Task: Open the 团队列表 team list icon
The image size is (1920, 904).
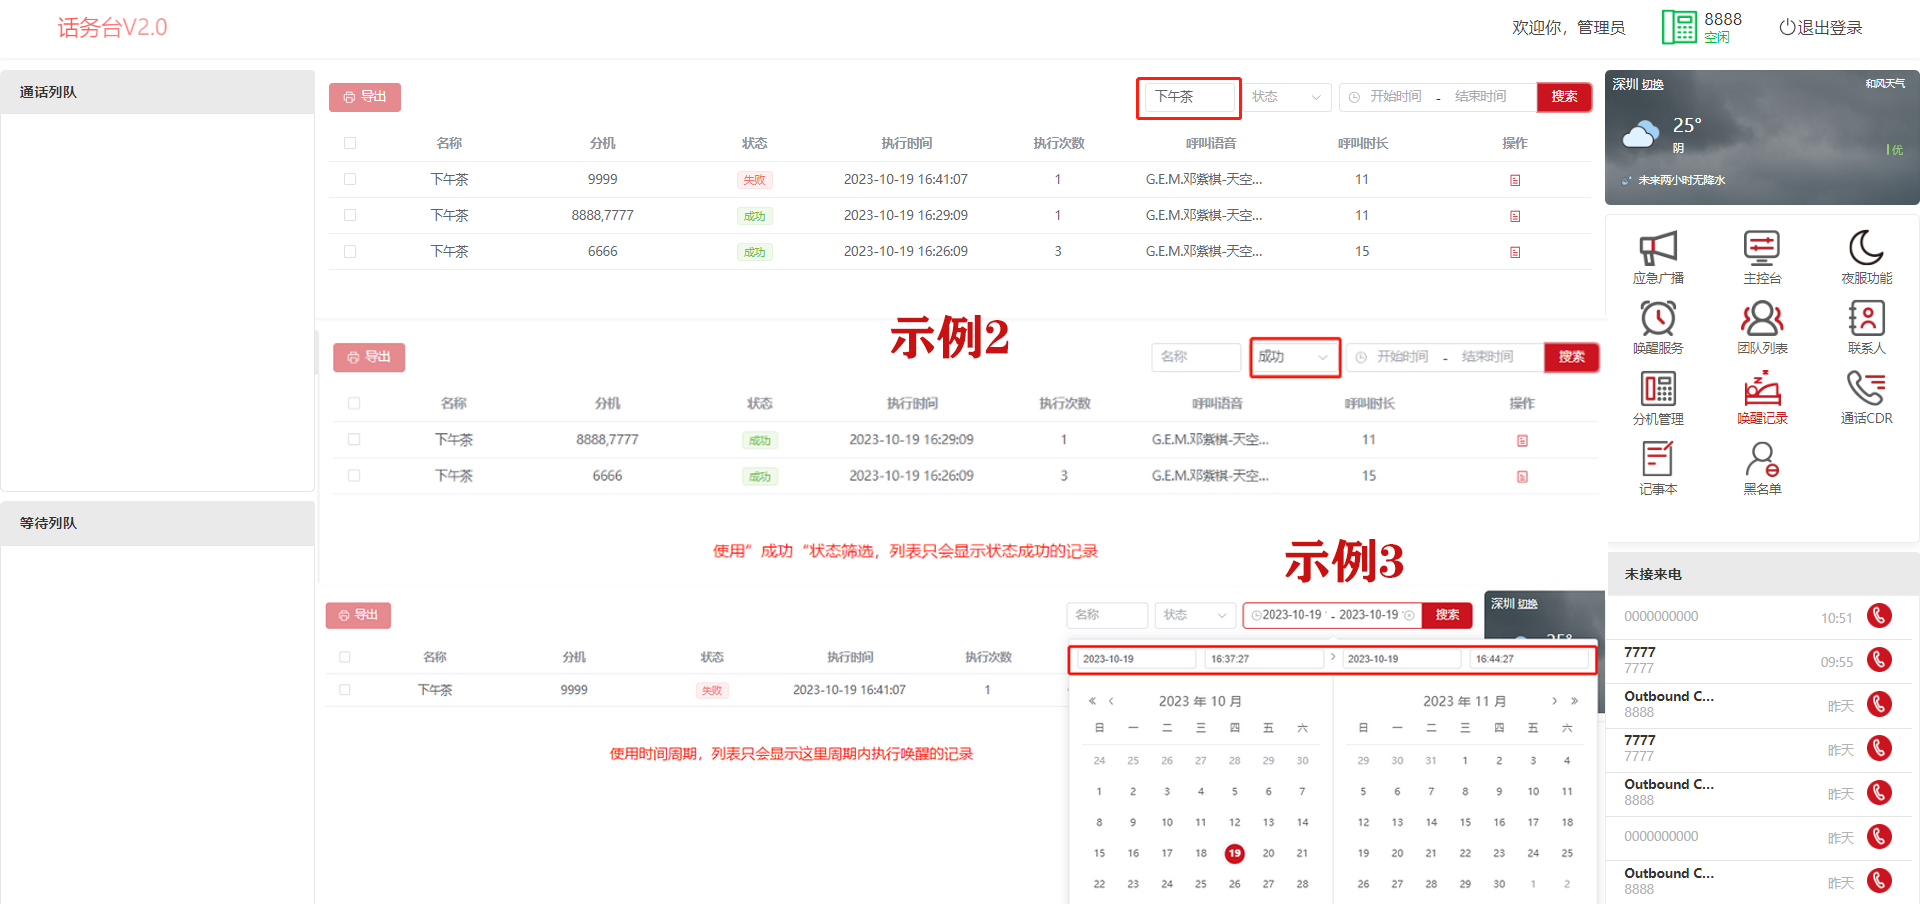Action: pos(1761,327)
